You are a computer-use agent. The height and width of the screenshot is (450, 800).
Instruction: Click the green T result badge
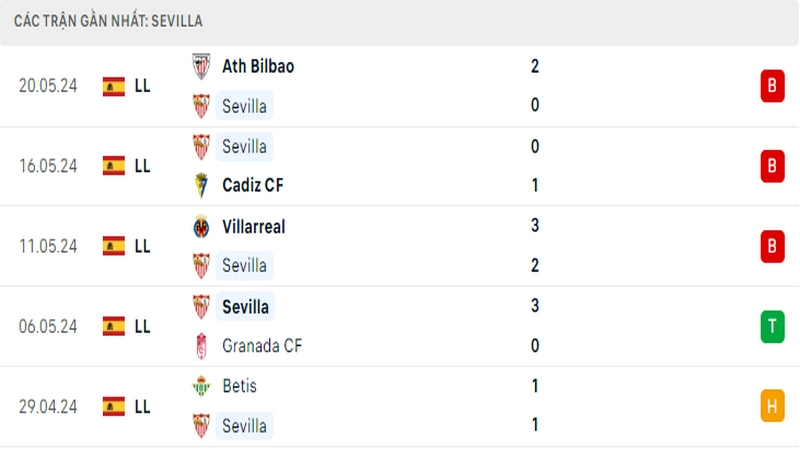tap(771, 326)
